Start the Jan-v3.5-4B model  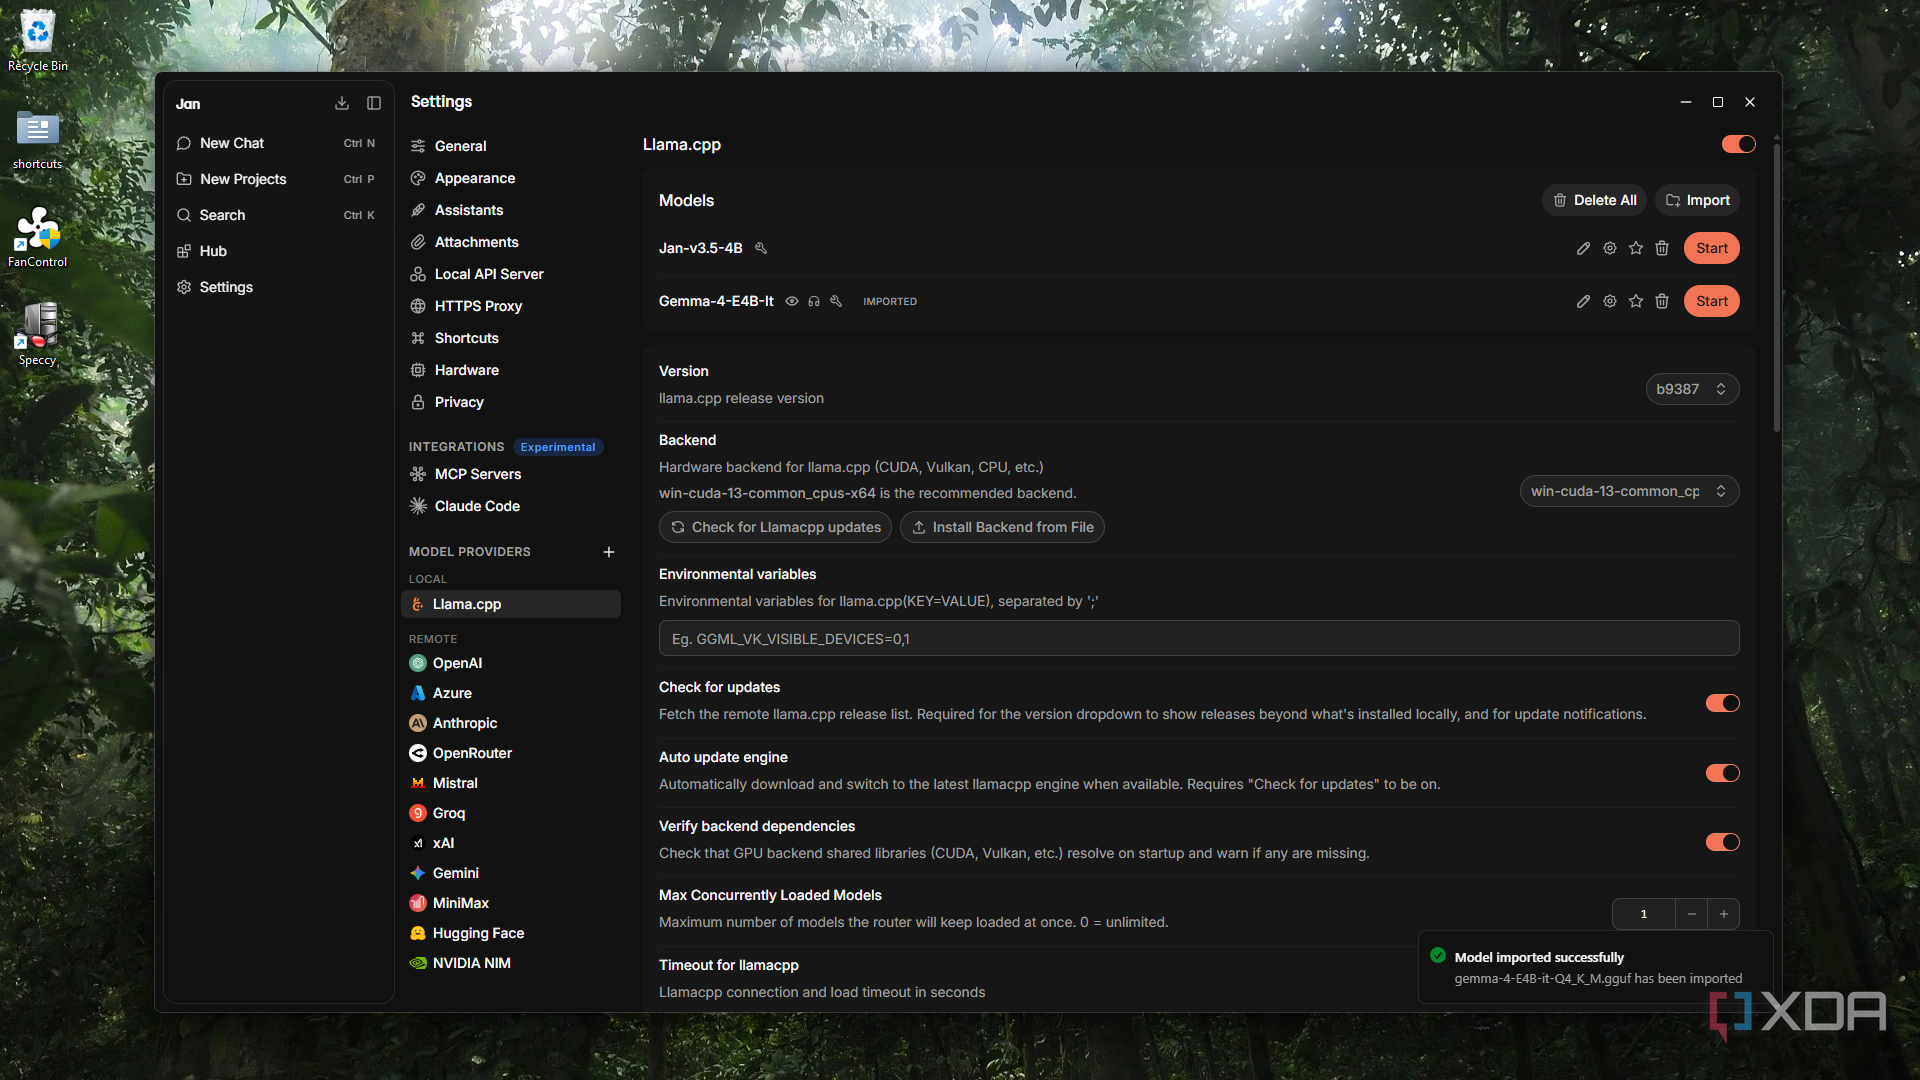1711,248
